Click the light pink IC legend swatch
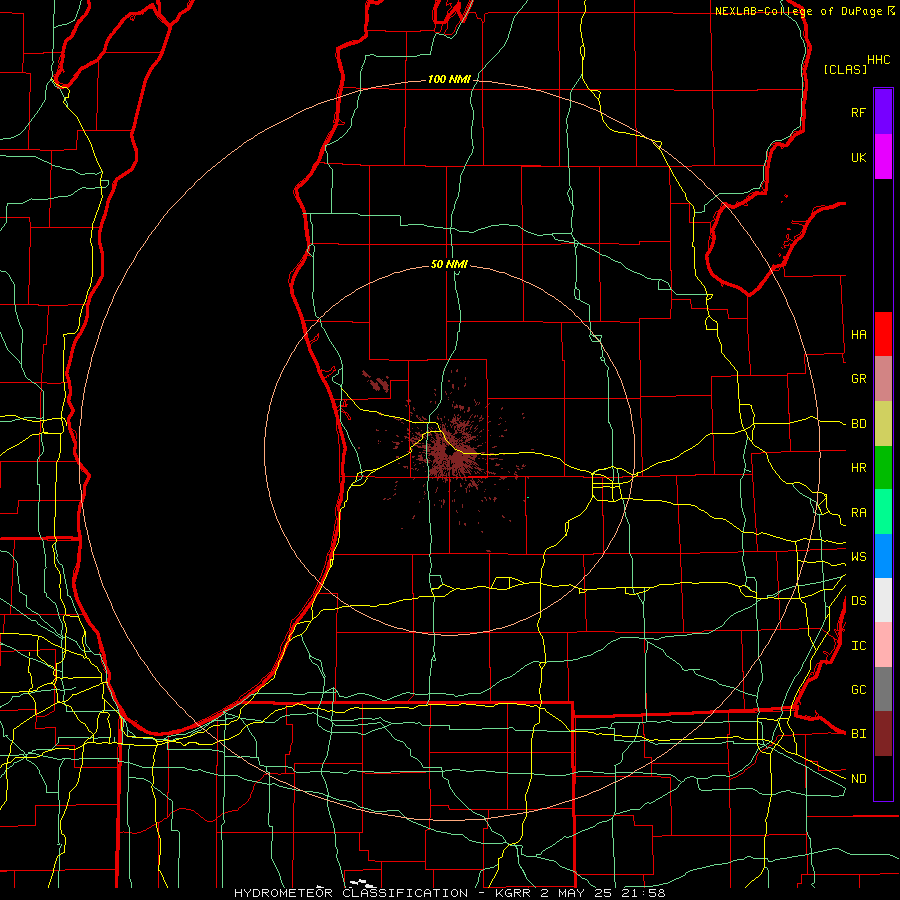Image resolution: width=900 pixels, height=900 pixels. pos(883,645)
